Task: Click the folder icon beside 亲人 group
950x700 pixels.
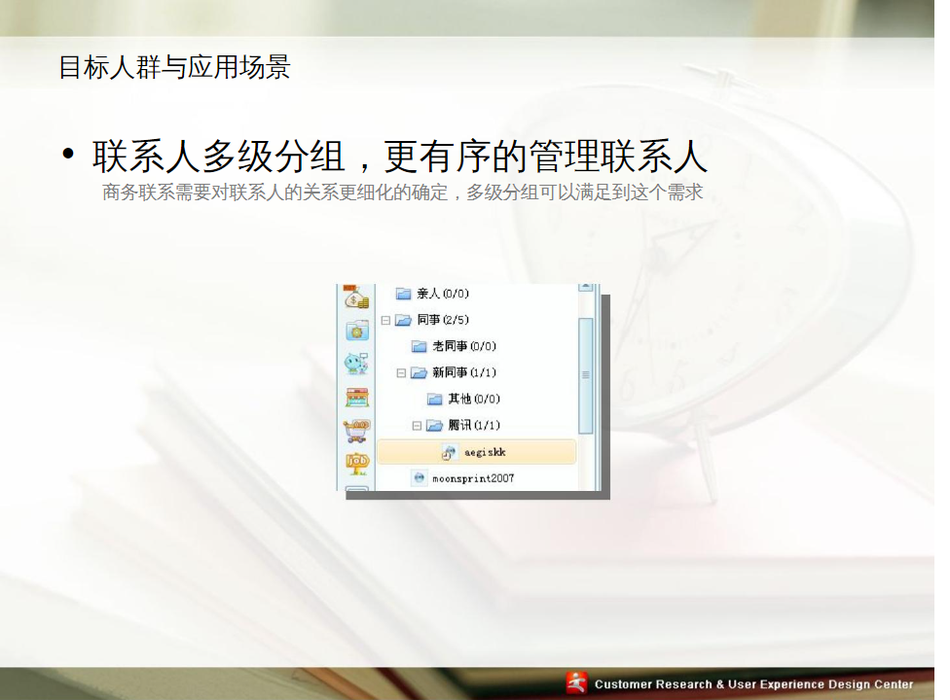Action: 404,294
